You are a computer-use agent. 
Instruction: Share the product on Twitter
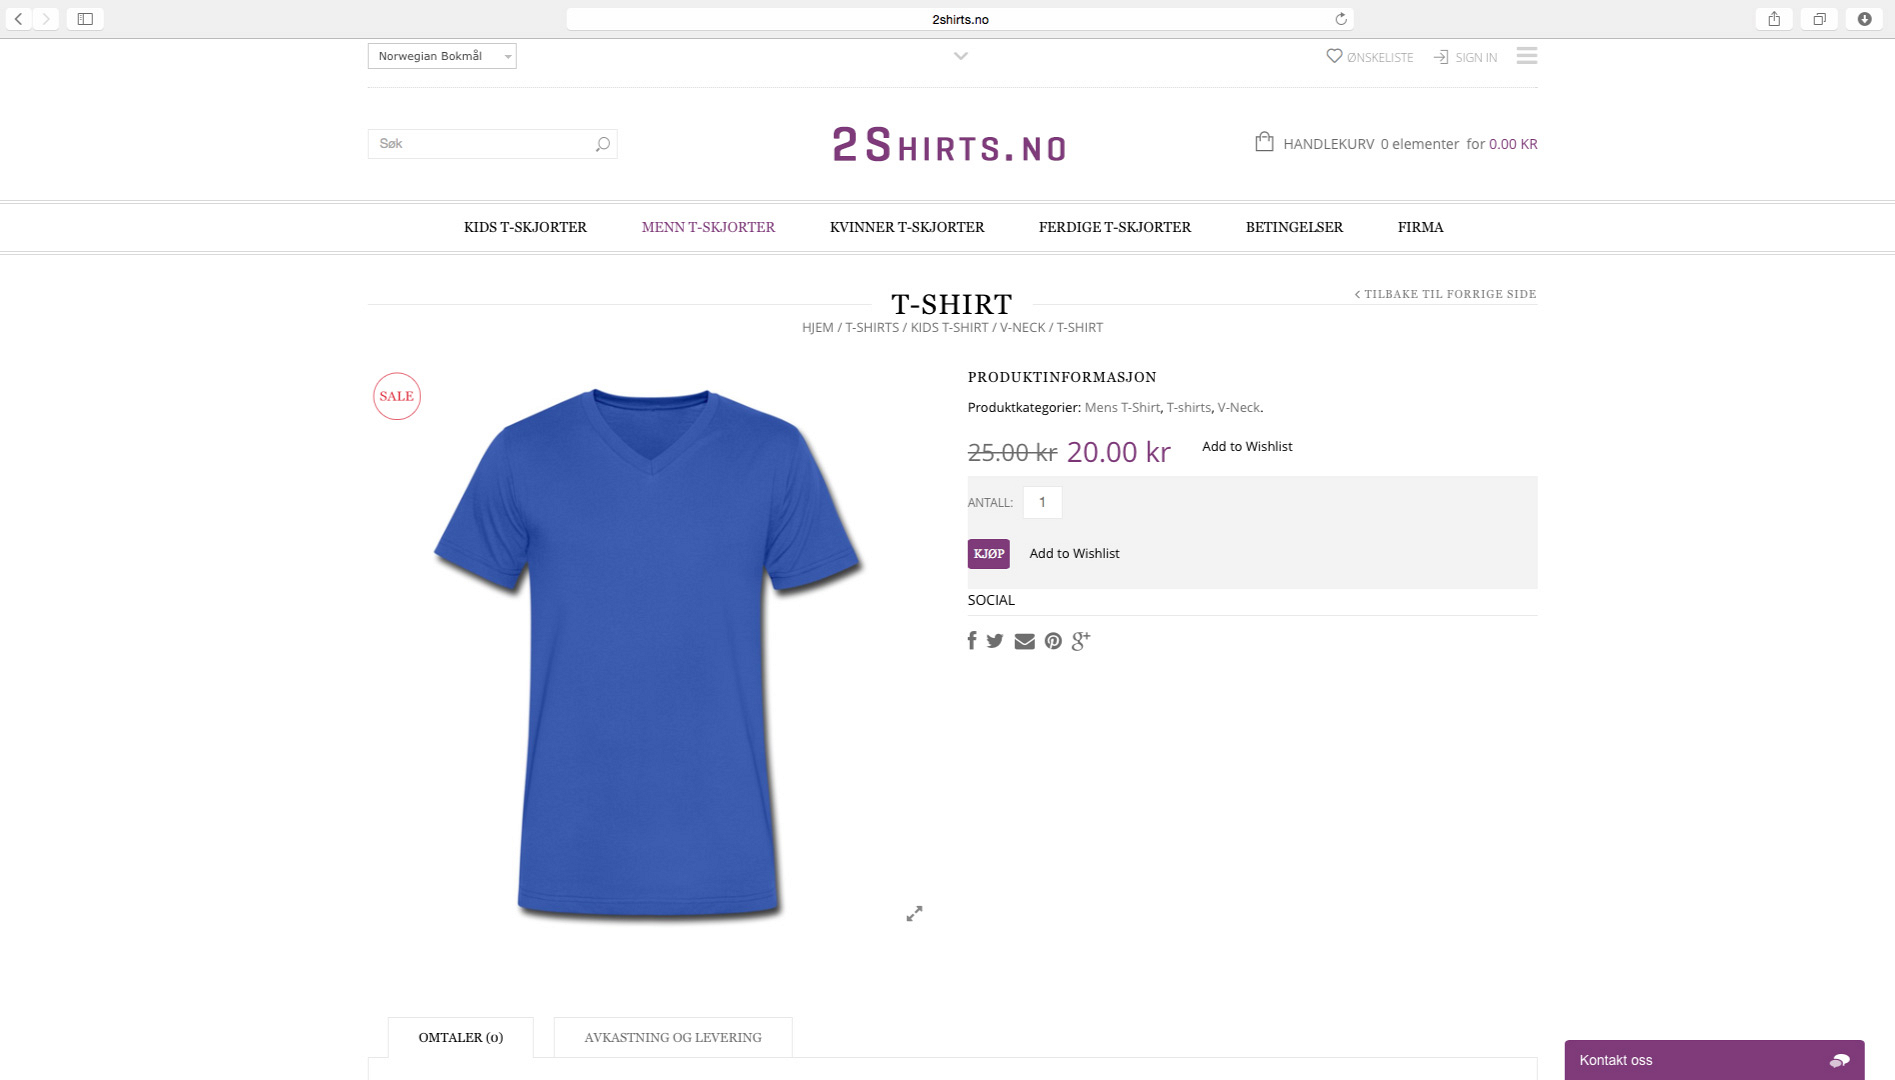(x=995, y=641)
